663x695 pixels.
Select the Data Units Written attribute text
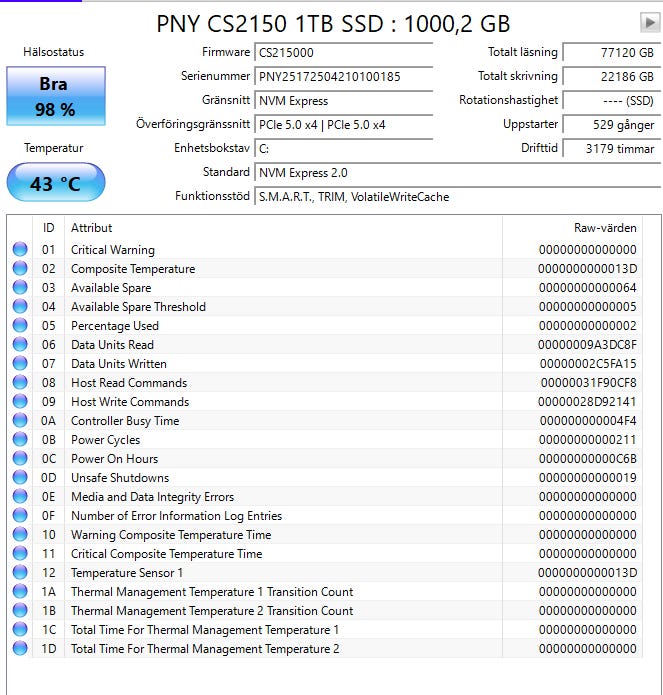[119, 363]
